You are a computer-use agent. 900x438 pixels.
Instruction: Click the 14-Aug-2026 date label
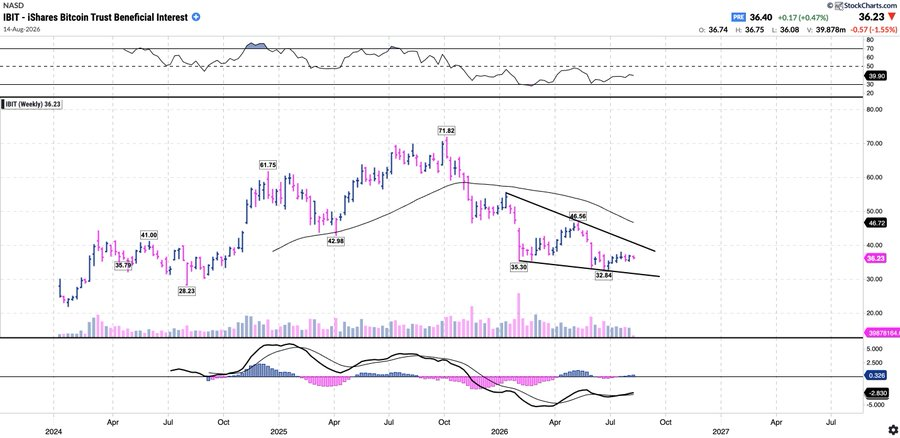[x=20, y=29]
